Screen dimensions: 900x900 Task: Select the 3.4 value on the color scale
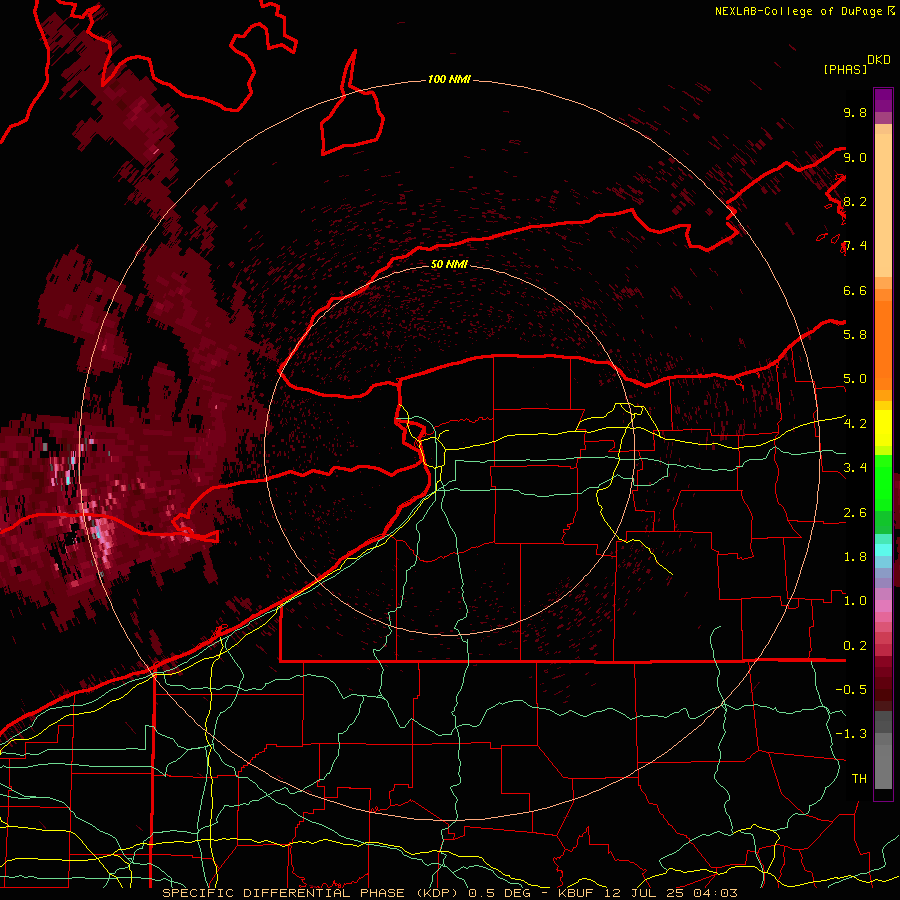[855, 468]
